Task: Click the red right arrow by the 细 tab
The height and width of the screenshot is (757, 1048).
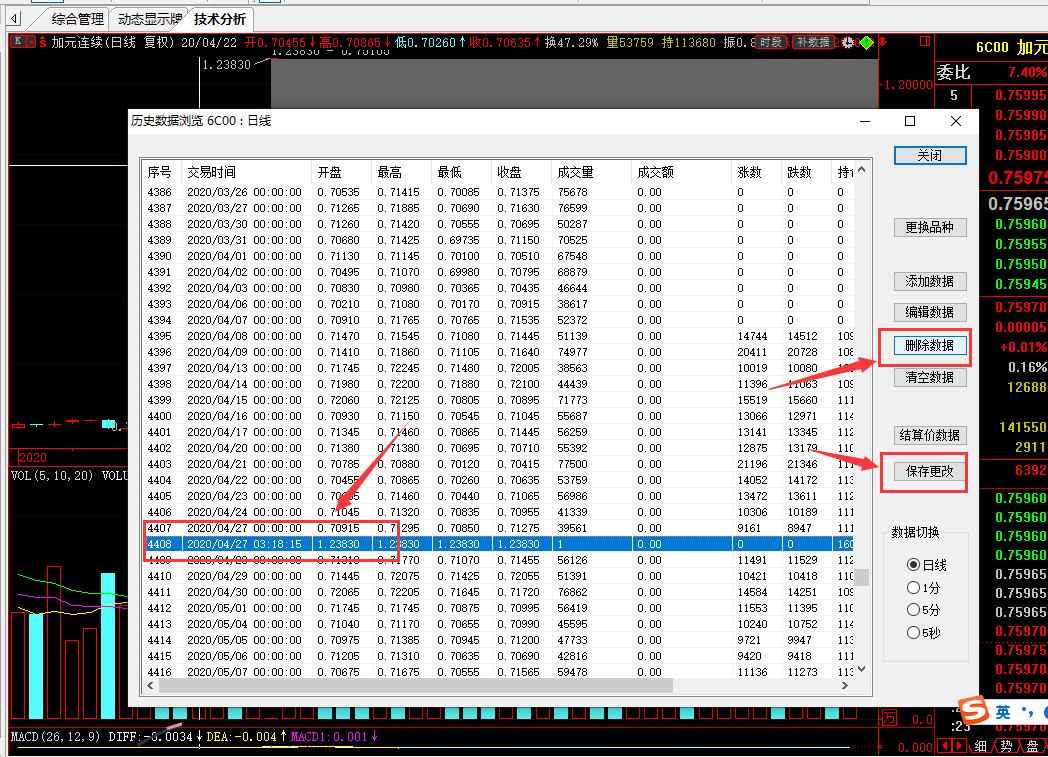Action: coord(959,746)
